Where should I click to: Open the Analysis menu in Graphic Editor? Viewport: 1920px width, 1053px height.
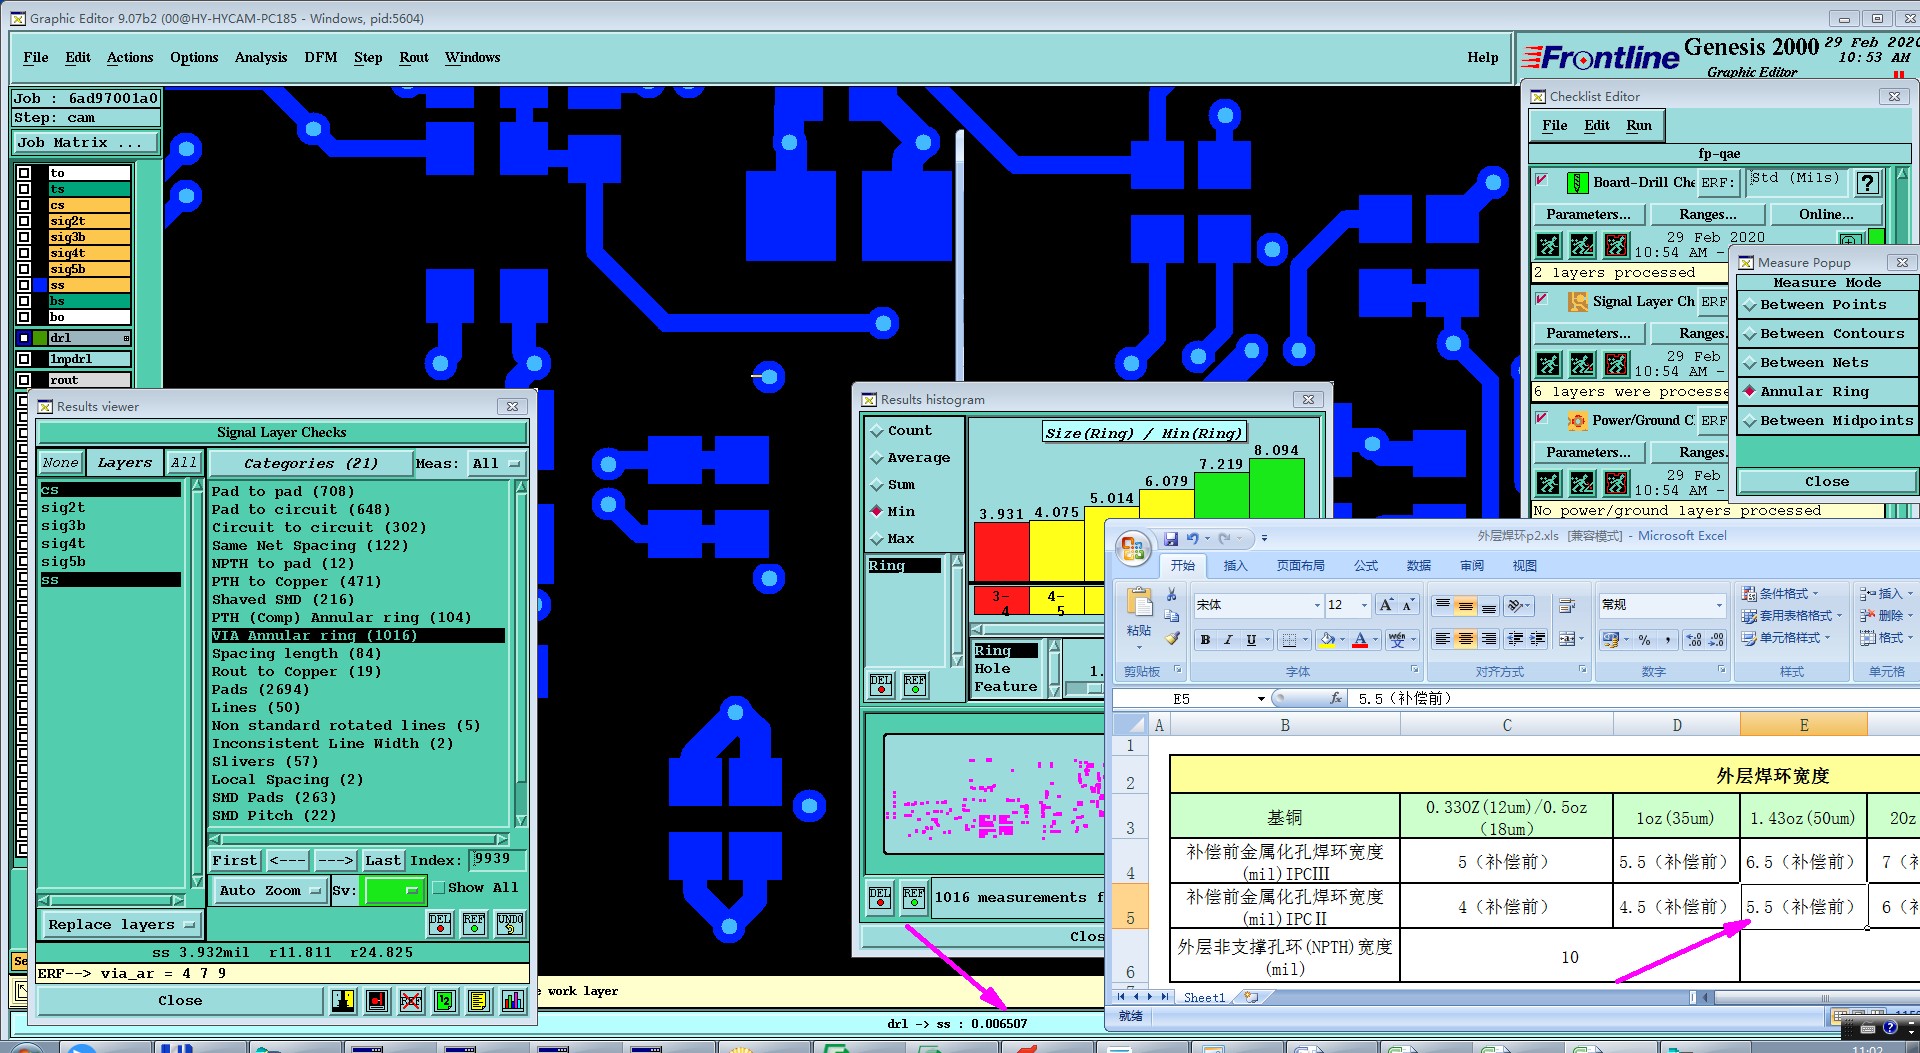pos(261,58)
